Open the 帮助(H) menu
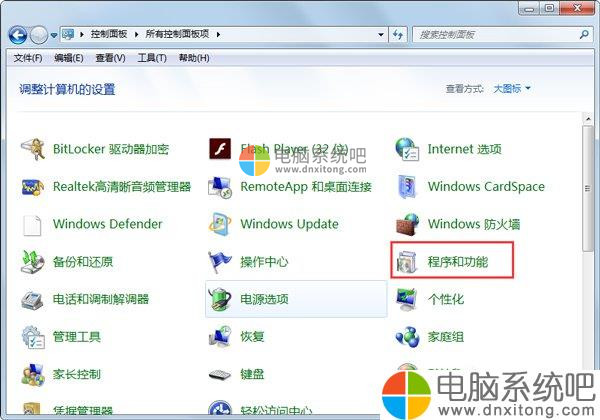600x420 pixels. (194, 58)
